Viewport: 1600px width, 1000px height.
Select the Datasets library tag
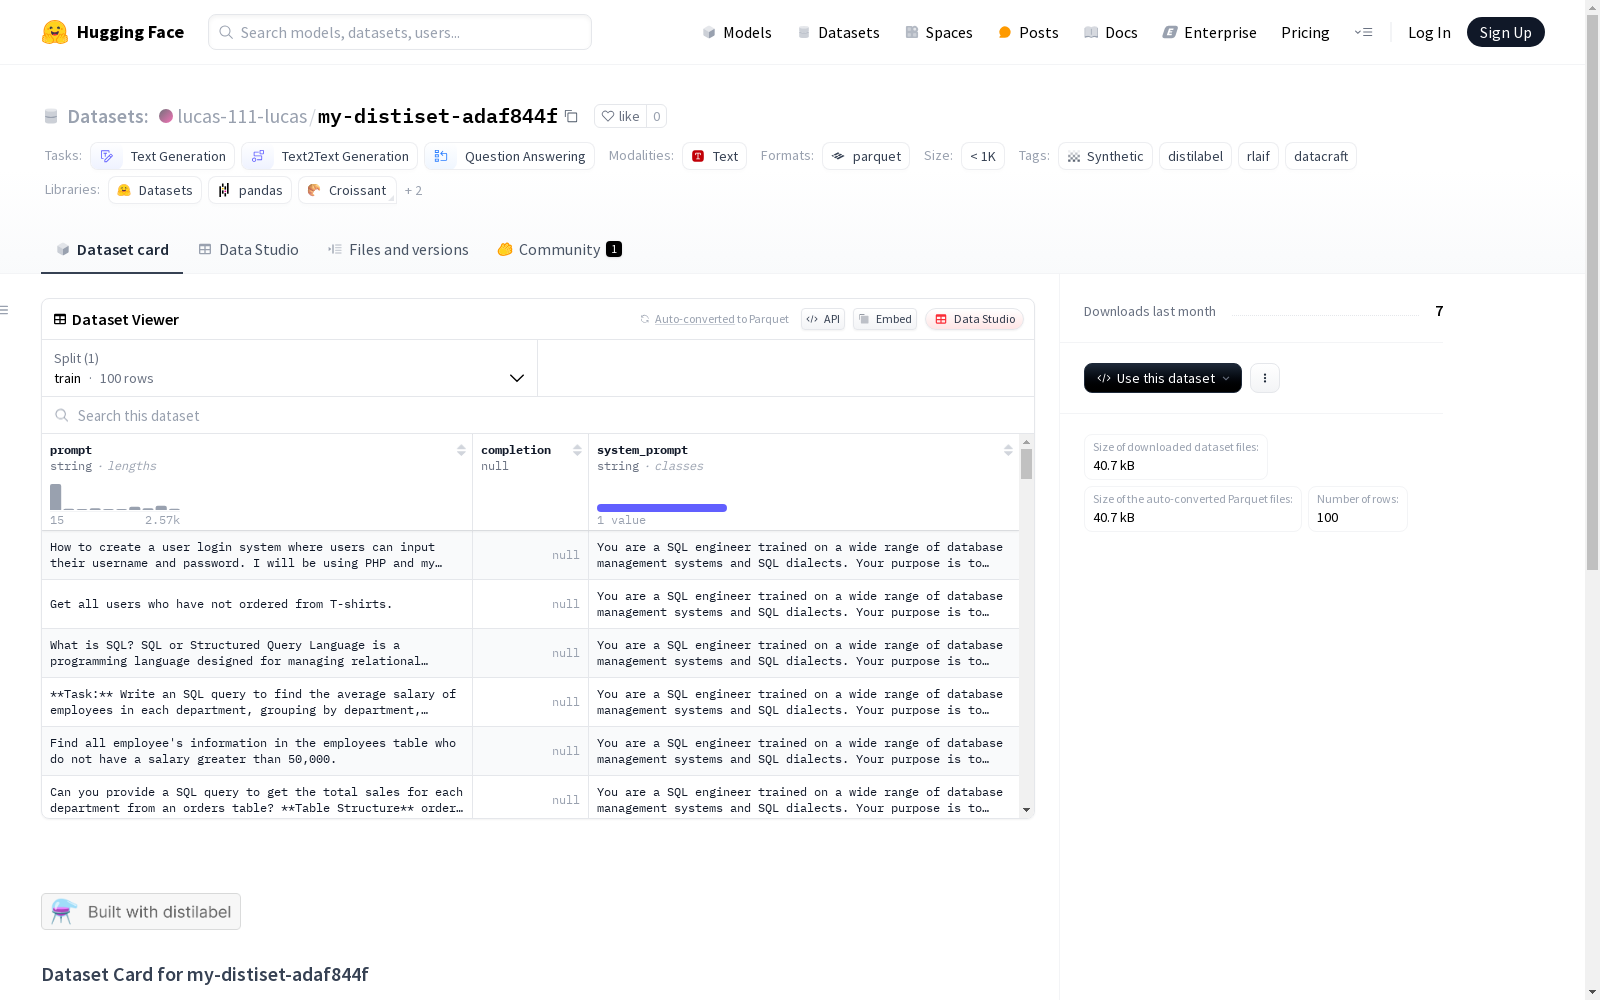[x=155, y=190]
